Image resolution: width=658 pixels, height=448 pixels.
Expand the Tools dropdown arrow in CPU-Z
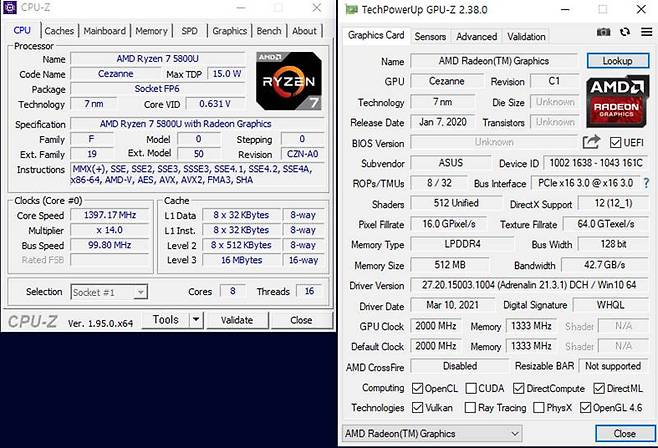tap(196, 320)
